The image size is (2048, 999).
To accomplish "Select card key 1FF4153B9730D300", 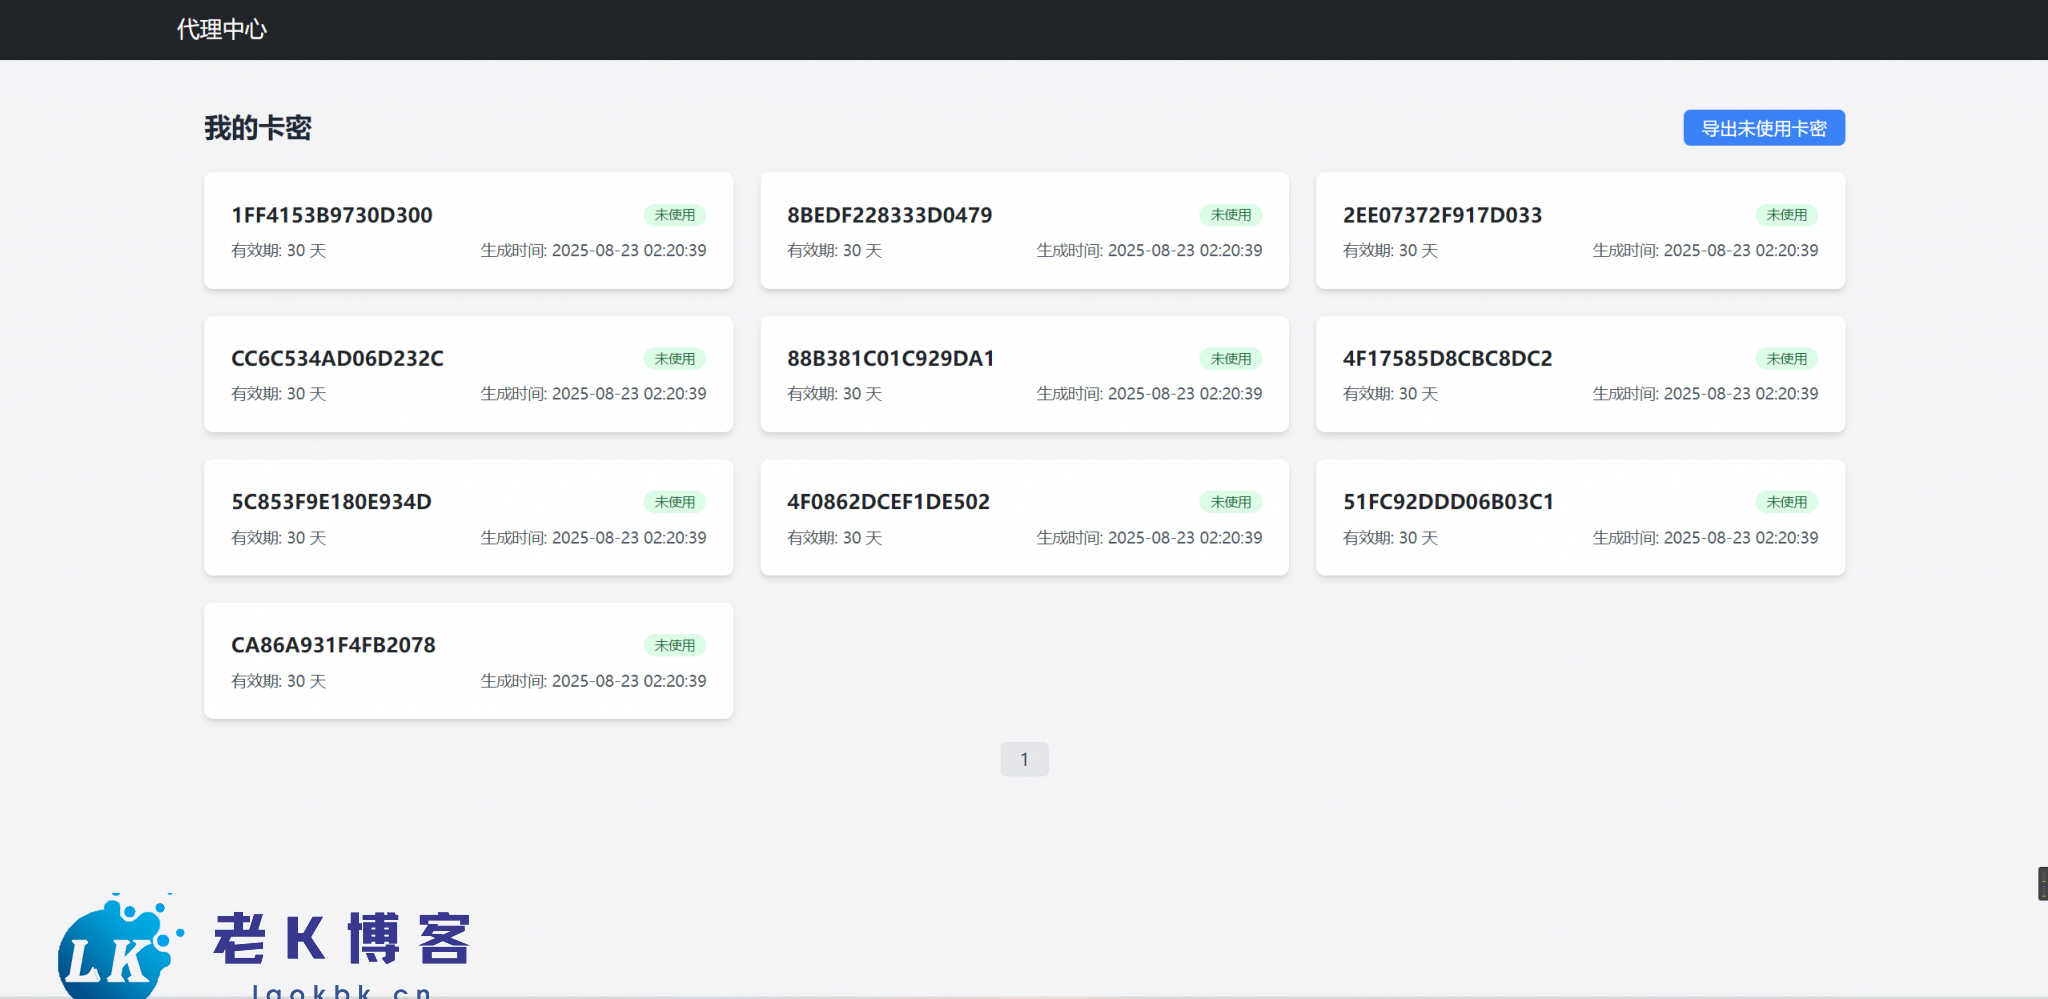I will pos(332,215).
